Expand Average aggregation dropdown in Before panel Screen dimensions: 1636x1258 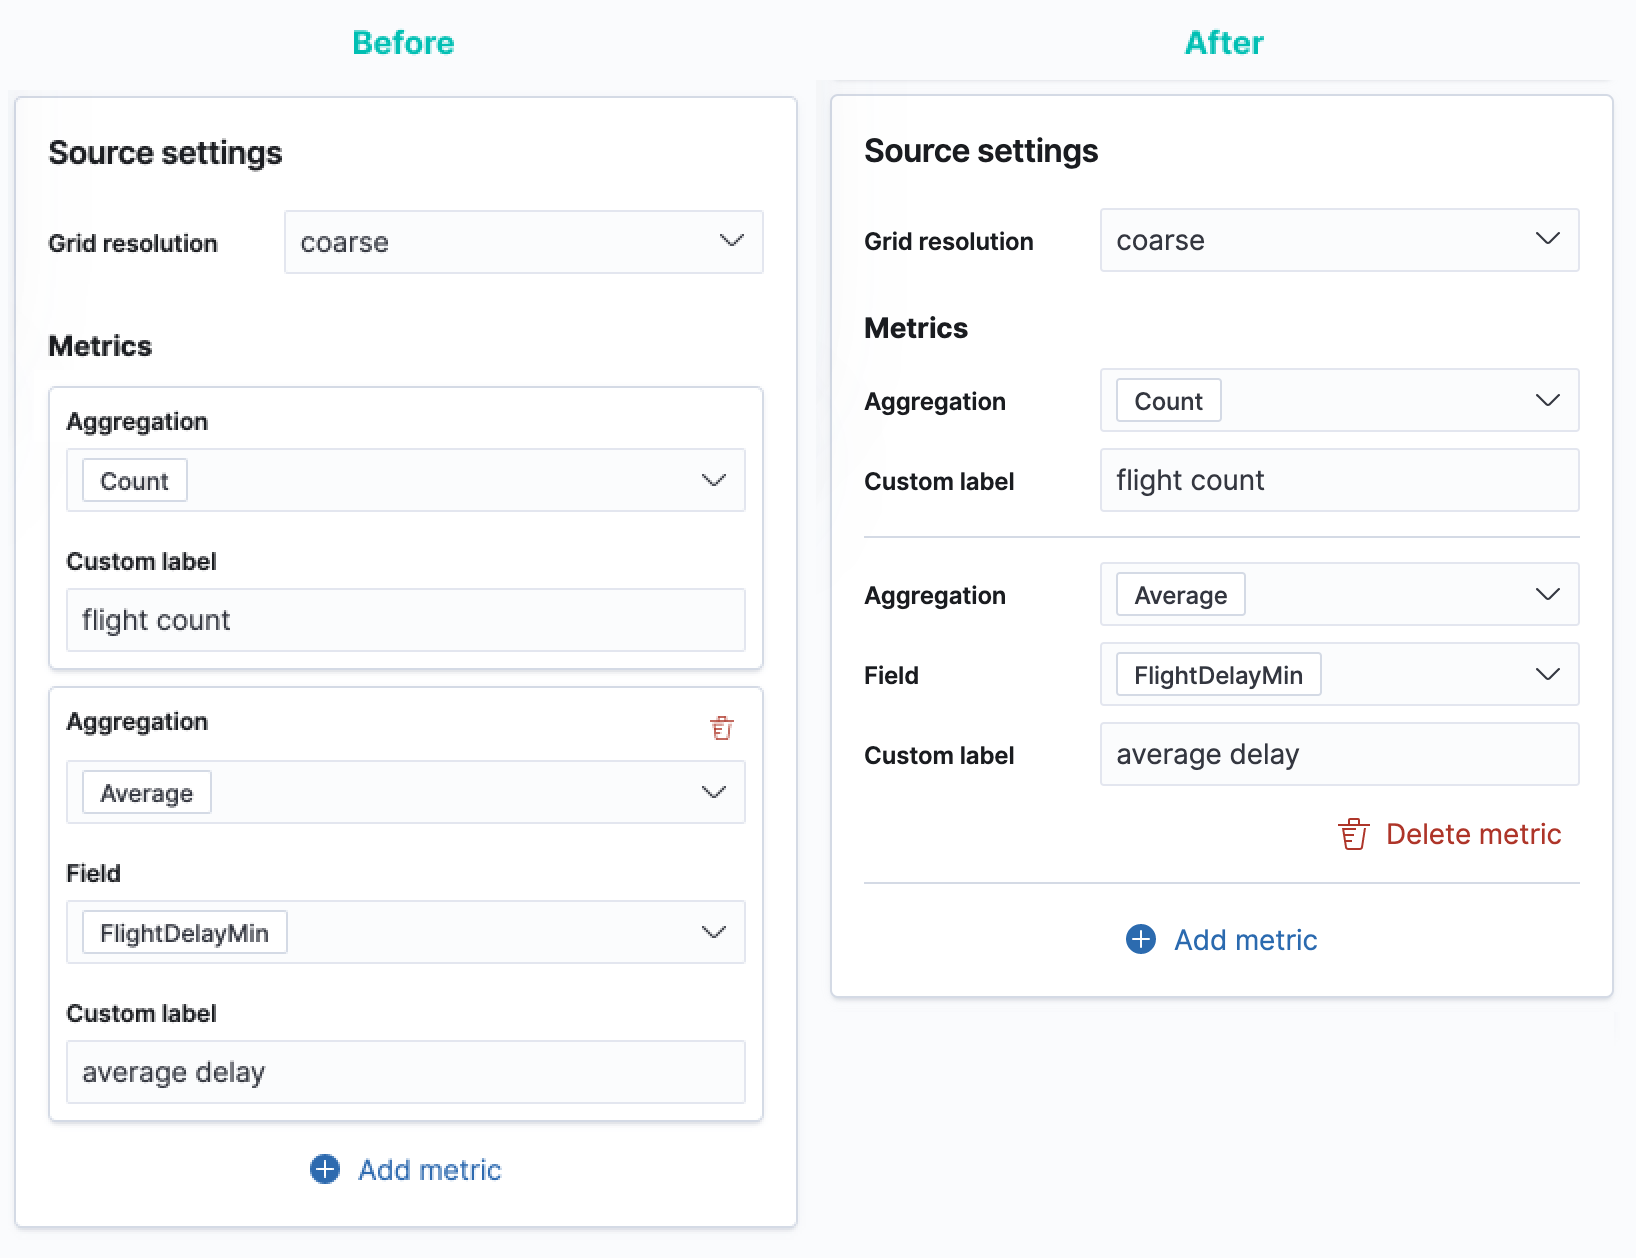click(x=405, y=792)
